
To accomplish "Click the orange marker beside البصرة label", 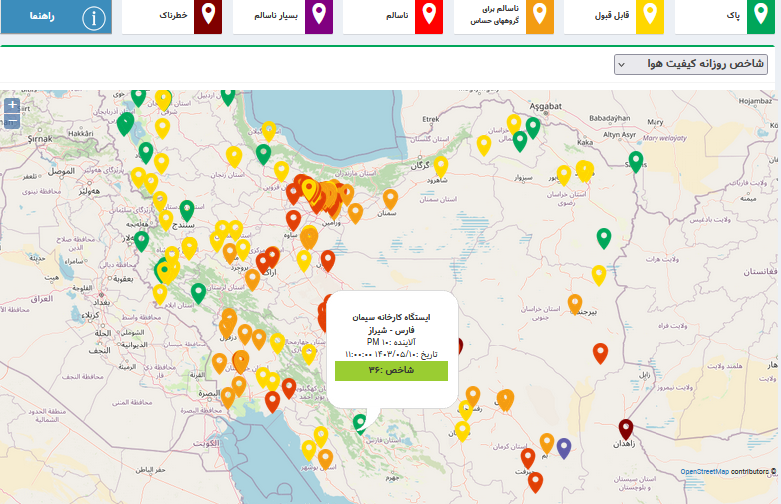I will tap(228, 397).
